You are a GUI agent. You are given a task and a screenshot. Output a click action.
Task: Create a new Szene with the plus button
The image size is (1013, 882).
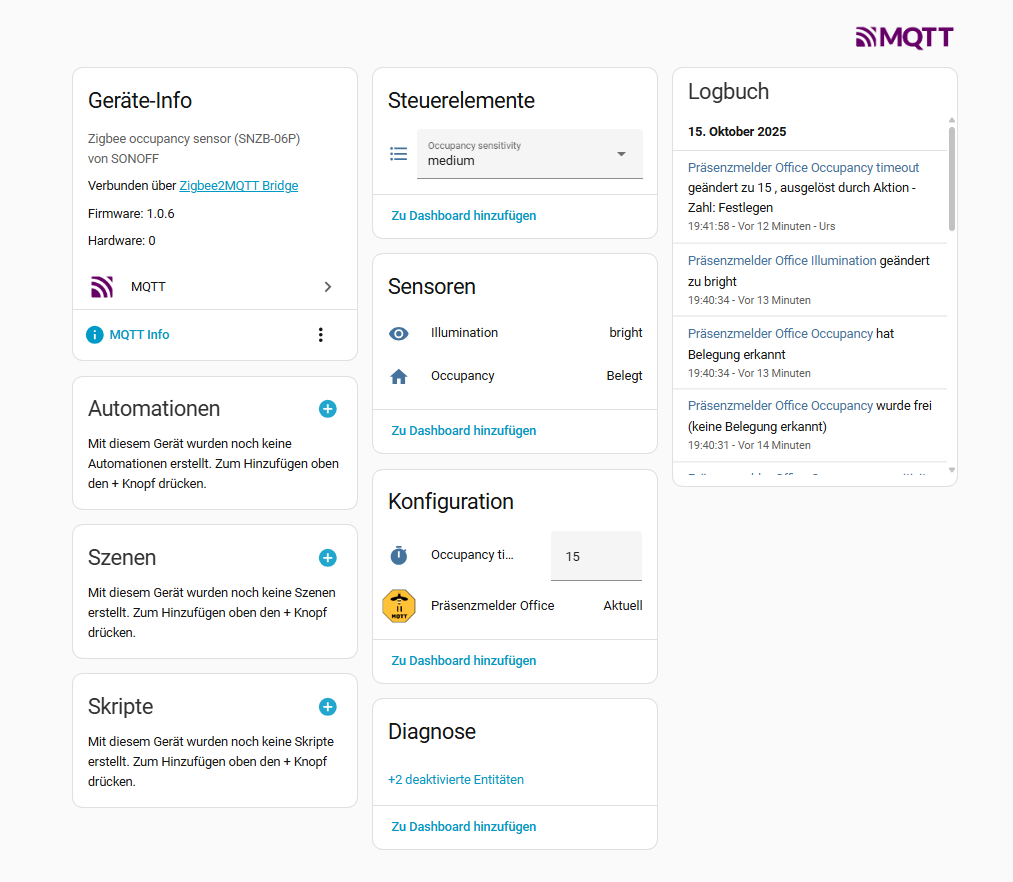coord(327,557)
